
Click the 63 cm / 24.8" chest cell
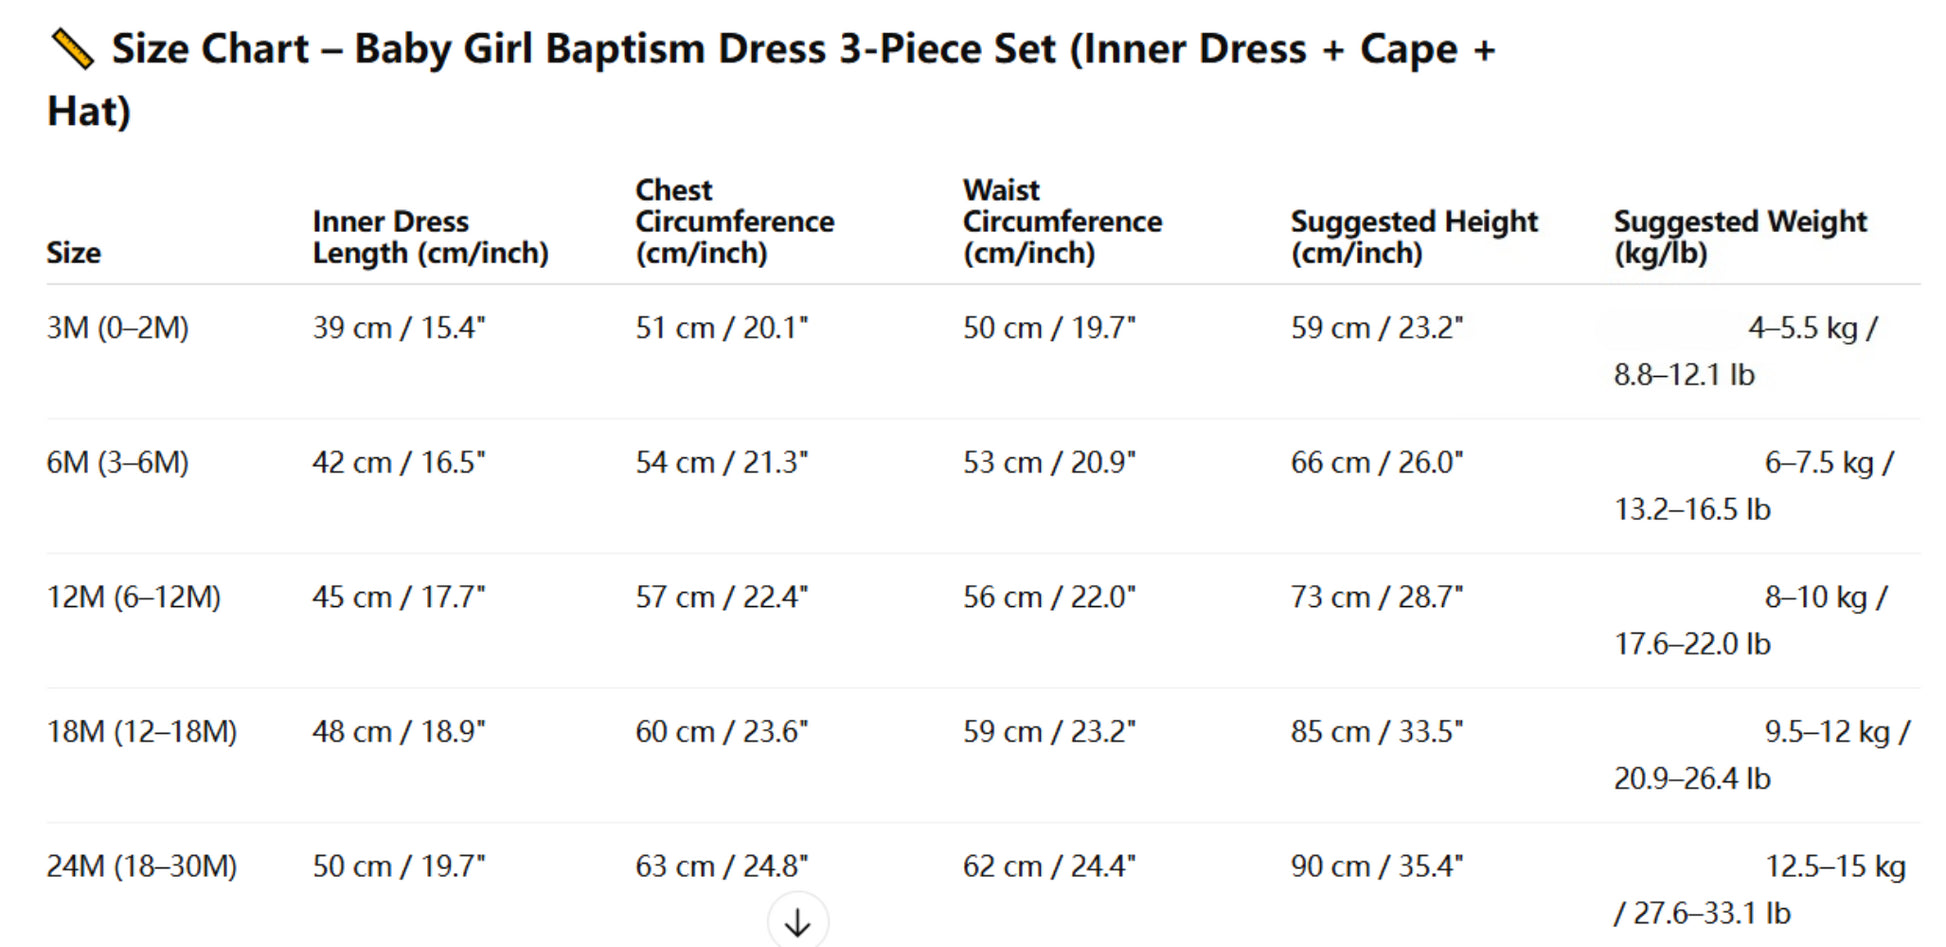[721, 866]
